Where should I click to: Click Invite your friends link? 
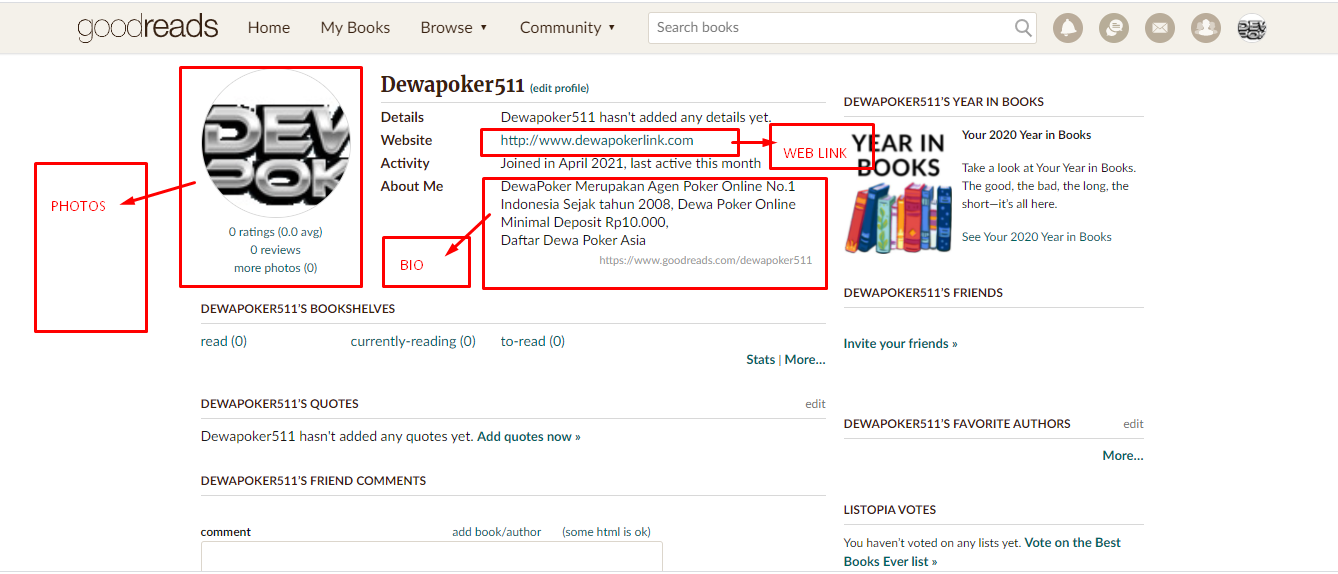[x=900, y=343]
